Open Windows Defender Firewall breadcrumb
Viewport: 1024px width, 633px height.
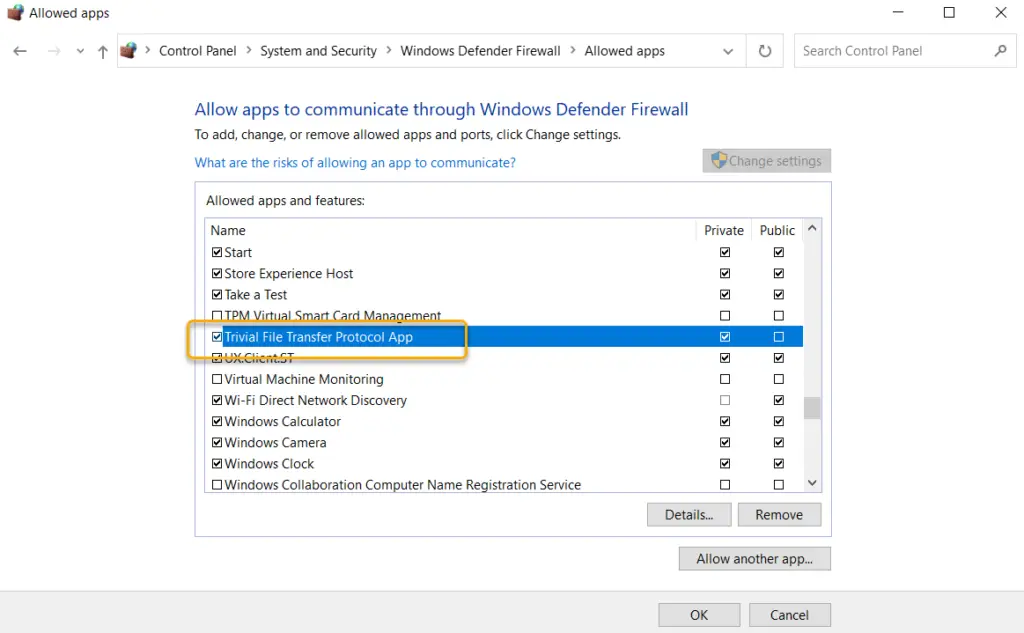tap(480, 51)
